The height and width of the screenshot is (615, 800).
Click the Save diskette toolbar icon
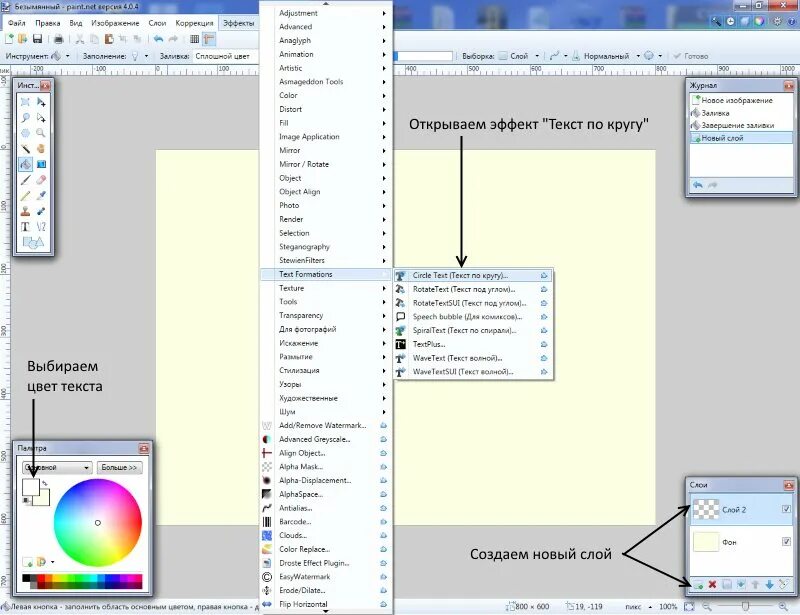click(x=37, y=39)
